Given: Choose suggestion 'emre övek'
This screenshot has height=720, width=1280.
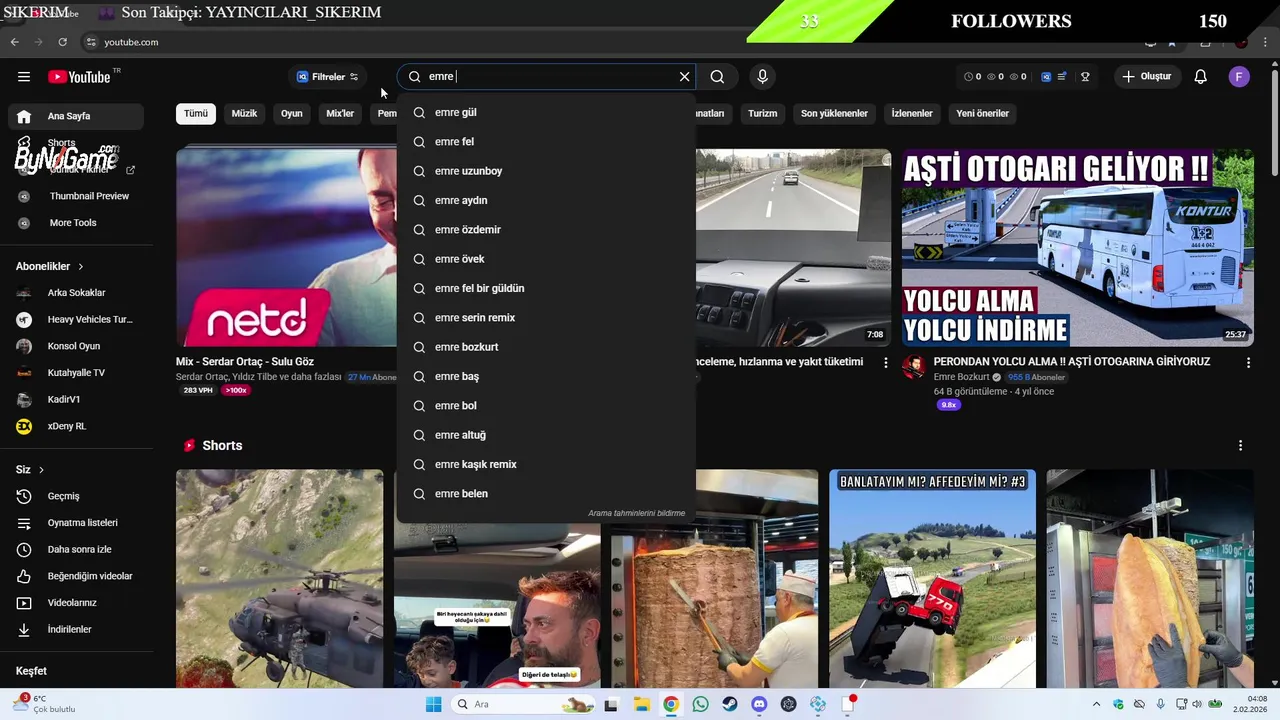Looking at the screenshot, I should [x=546, y=259].
